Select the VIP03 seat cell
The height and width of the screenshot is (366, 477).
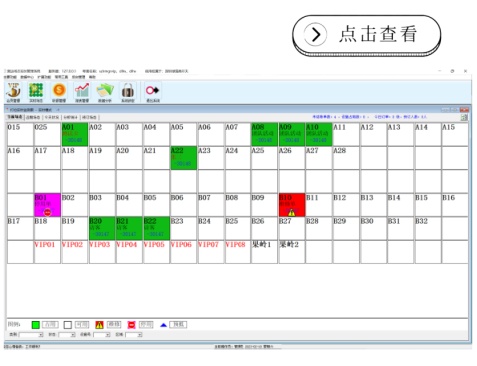(x=102, y=252)
